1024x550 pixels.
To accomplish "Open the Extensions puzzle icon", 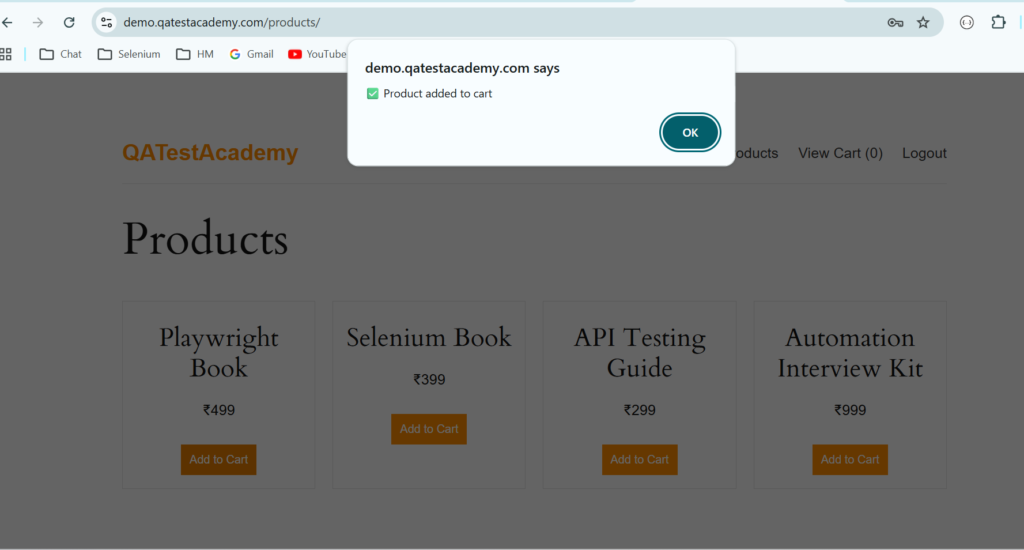I will 998,22.
